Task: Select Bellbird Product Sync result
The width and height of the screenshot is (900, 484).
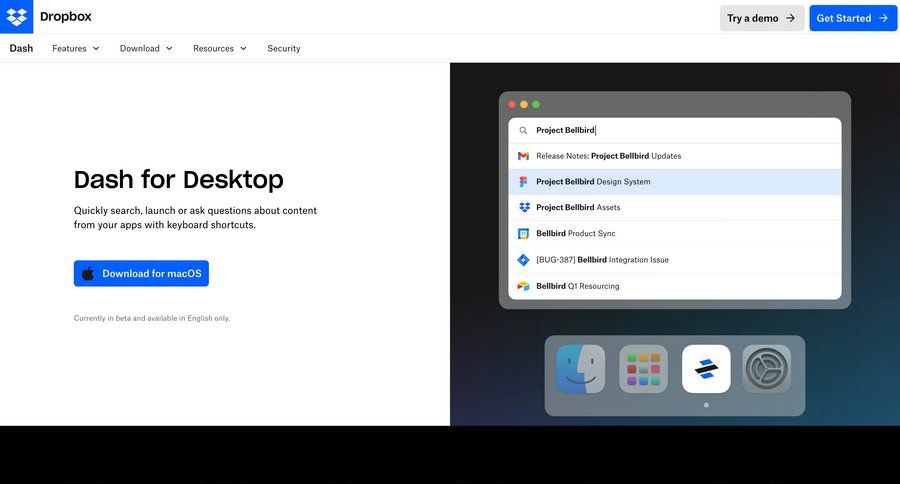Action: point(675,234)
